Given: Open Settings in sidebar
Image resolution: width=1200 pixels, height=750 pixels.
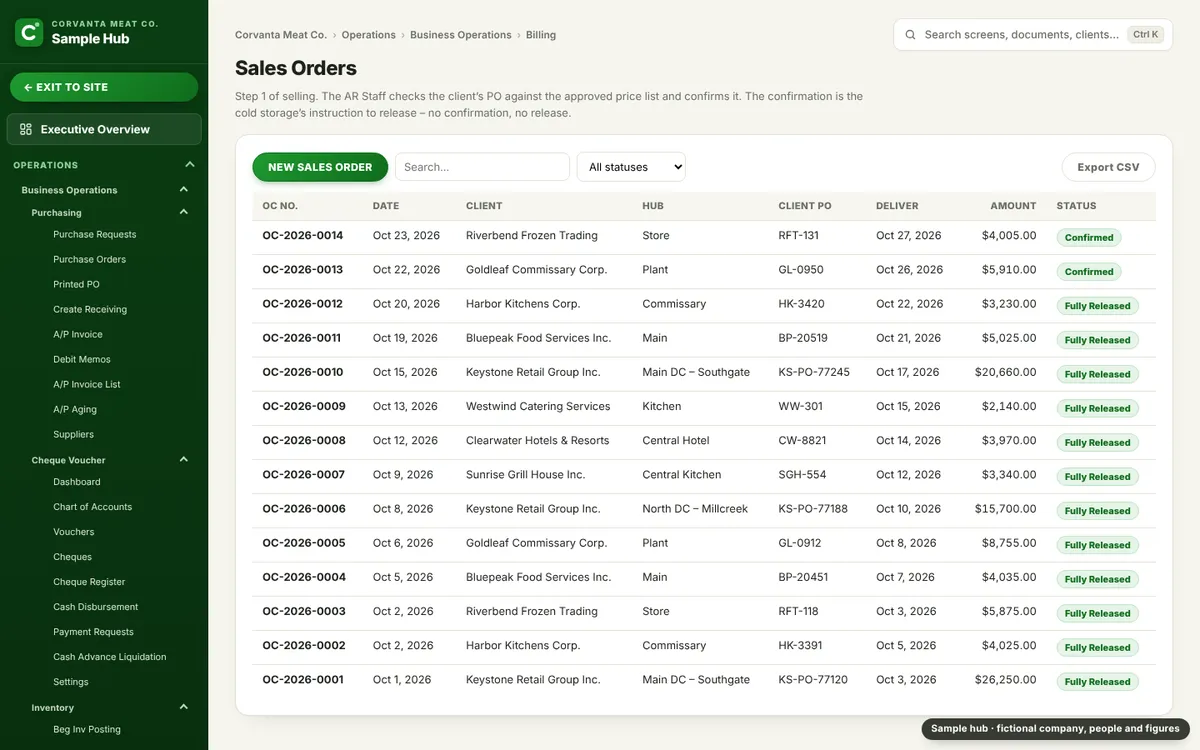Looking at the screenshot, I should click(71, 682).
